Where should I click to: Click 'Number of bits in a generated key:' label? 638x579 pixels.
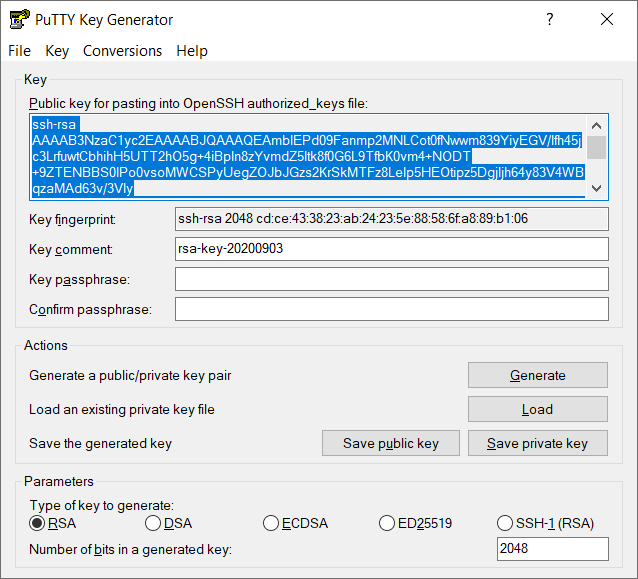point(131,550)
